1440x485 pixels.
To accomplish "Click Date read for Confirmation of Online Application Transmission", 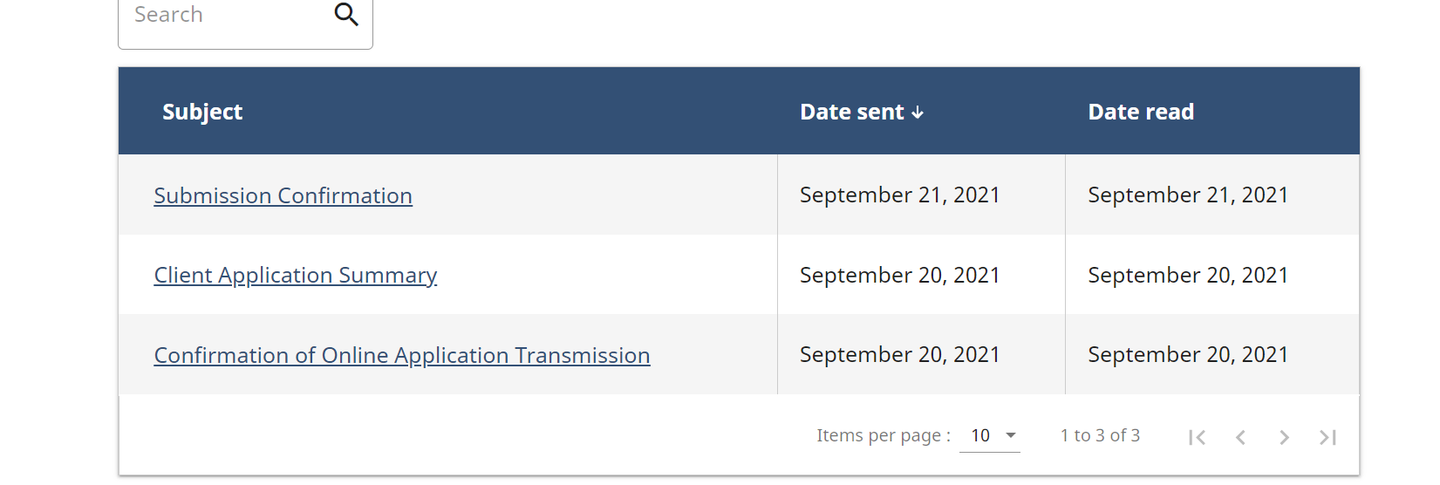I will (x=1188, y=355).
